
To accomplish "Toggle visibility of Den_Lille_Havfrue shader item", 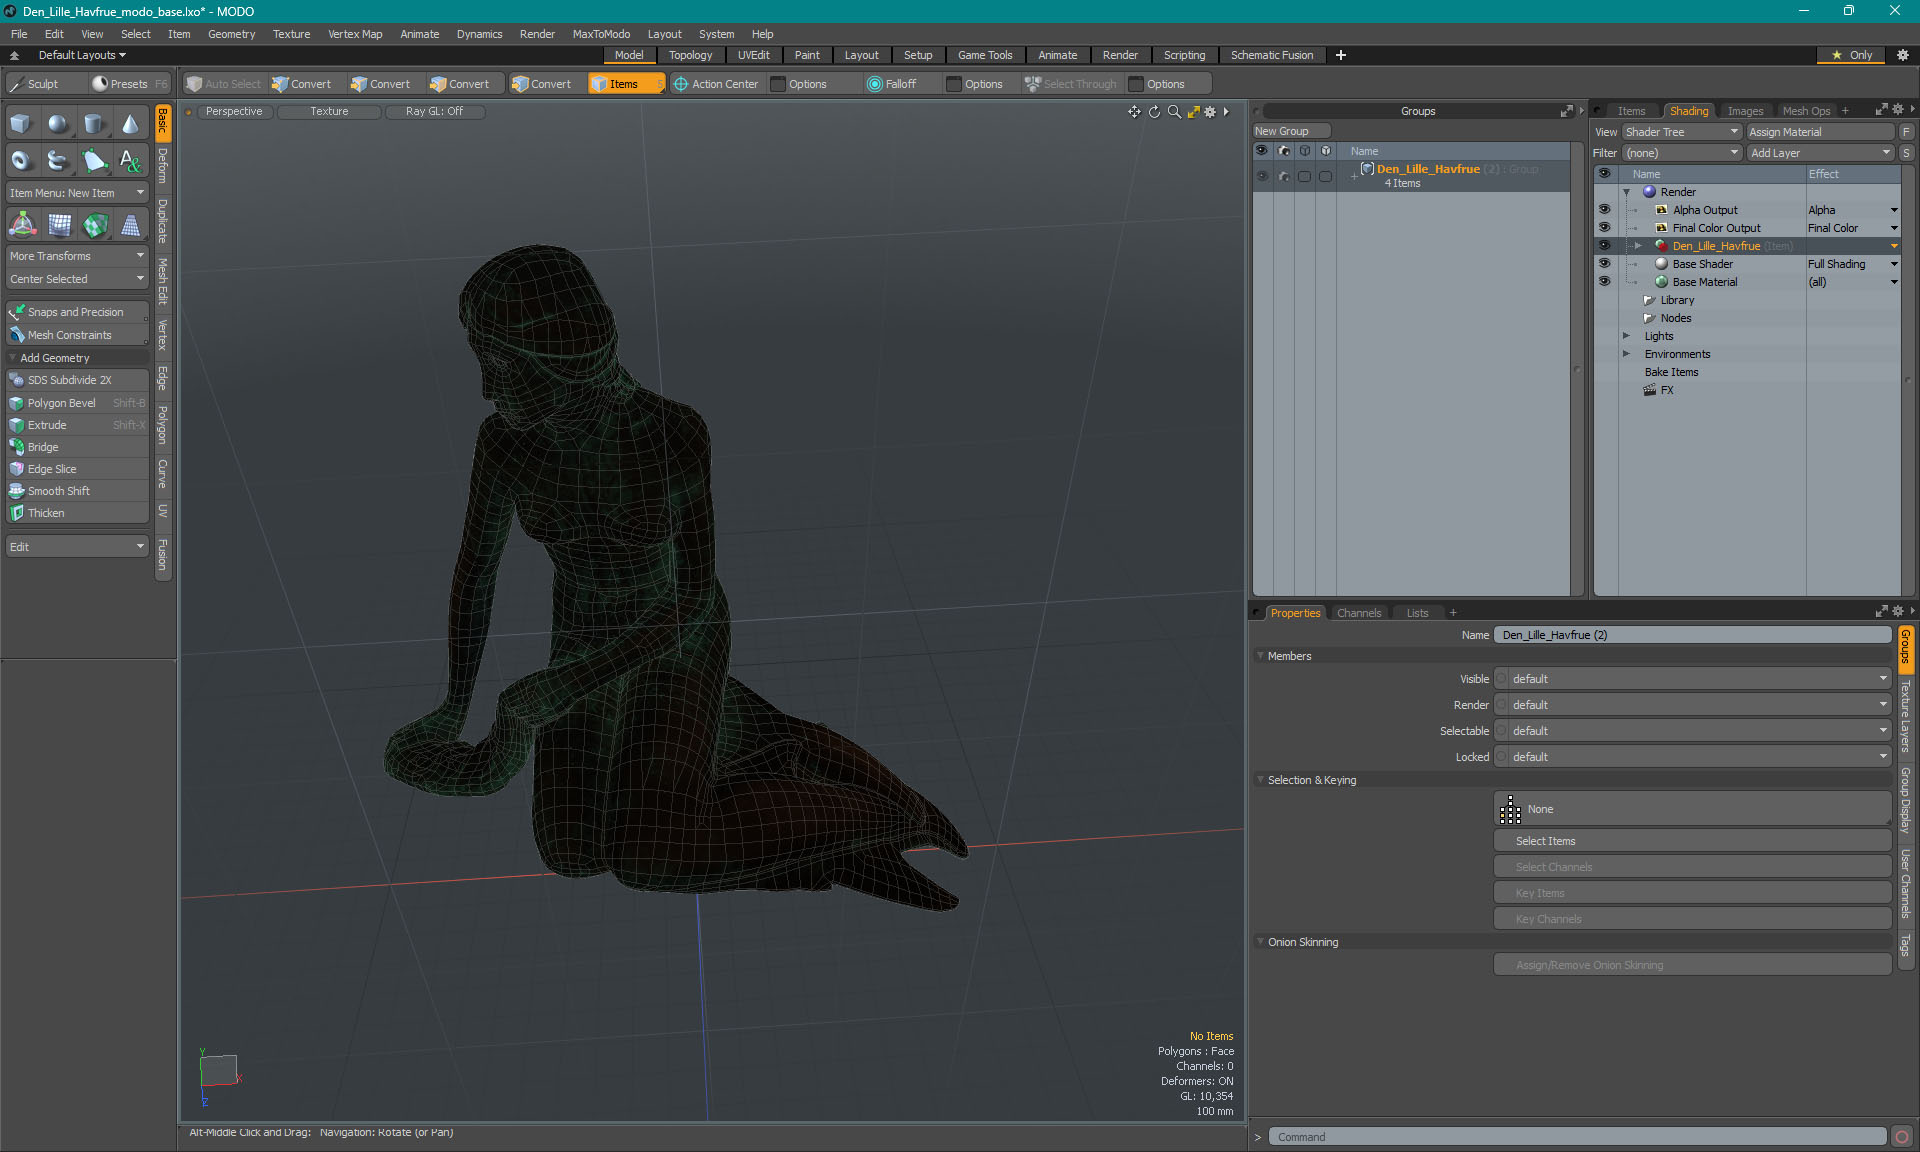I will [1604, 246].
